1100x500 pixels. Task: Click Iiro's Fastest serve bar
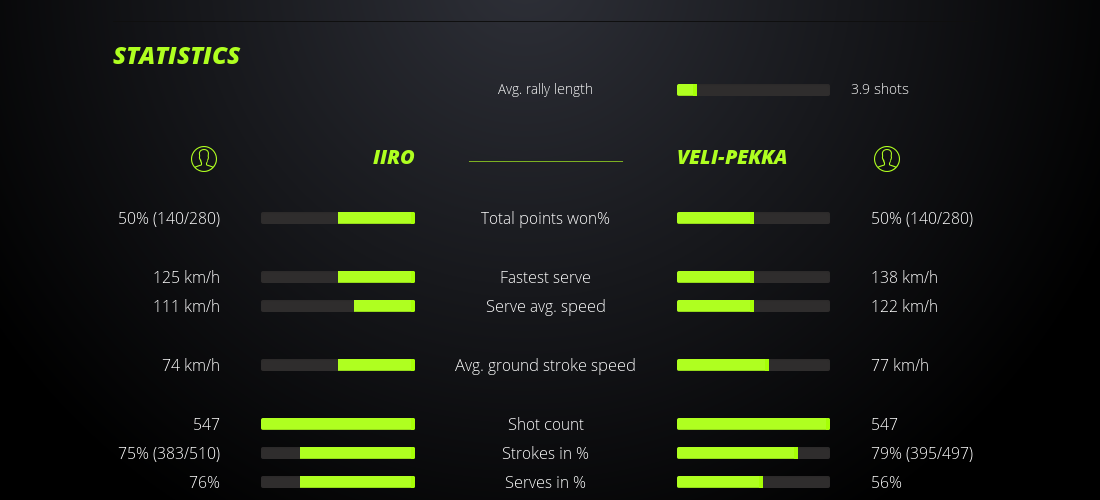click(338, 277)
